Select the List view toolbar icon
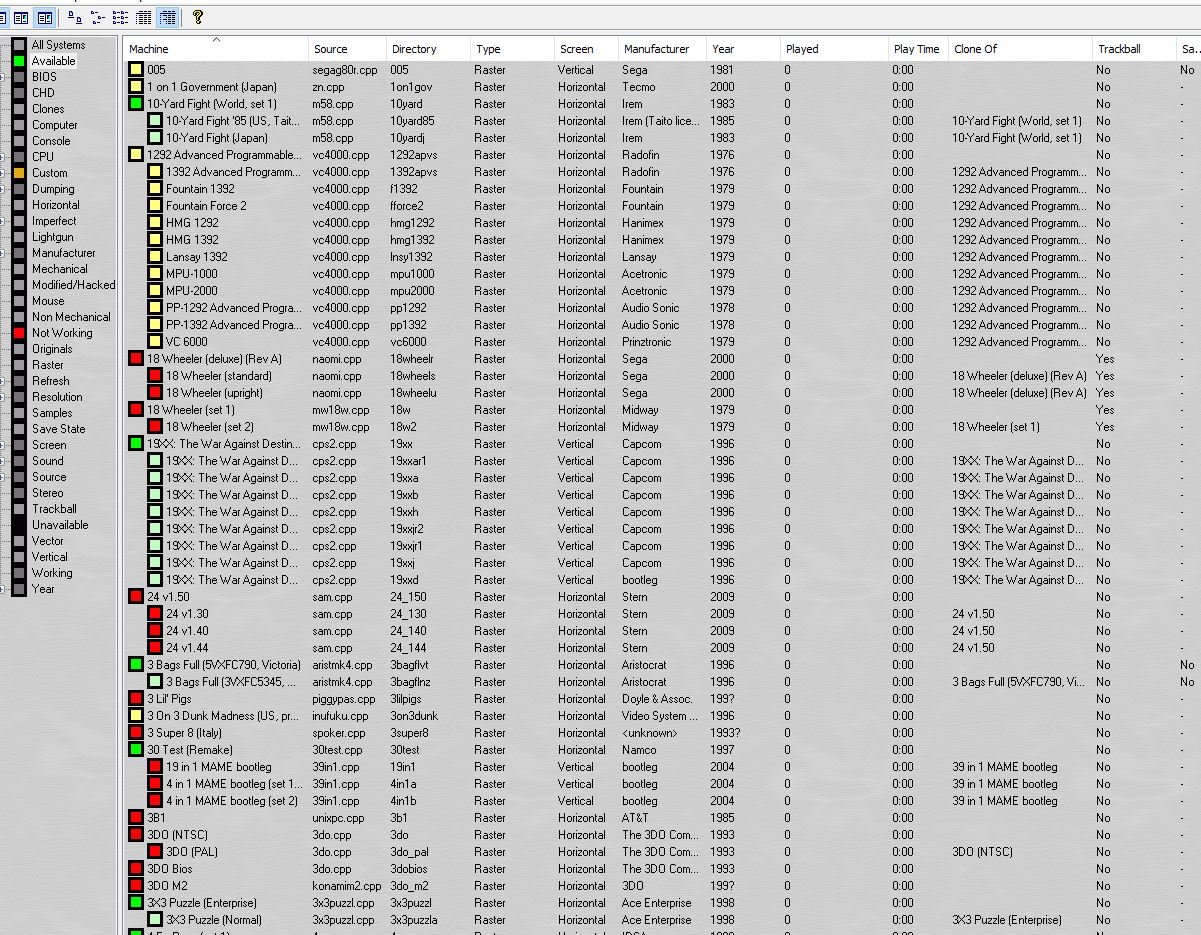 coord(121,17)
